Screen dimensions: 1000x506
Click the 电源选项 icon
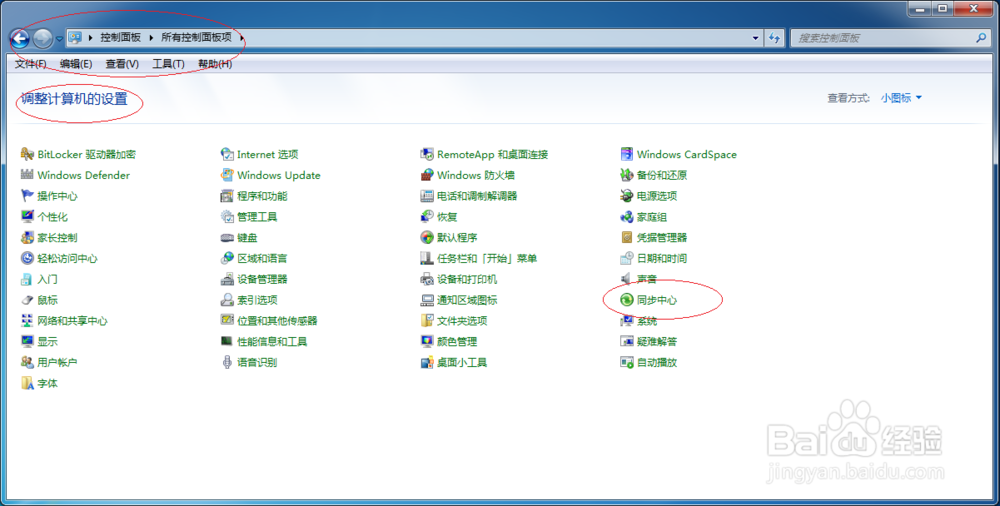[x=626, y=196]
